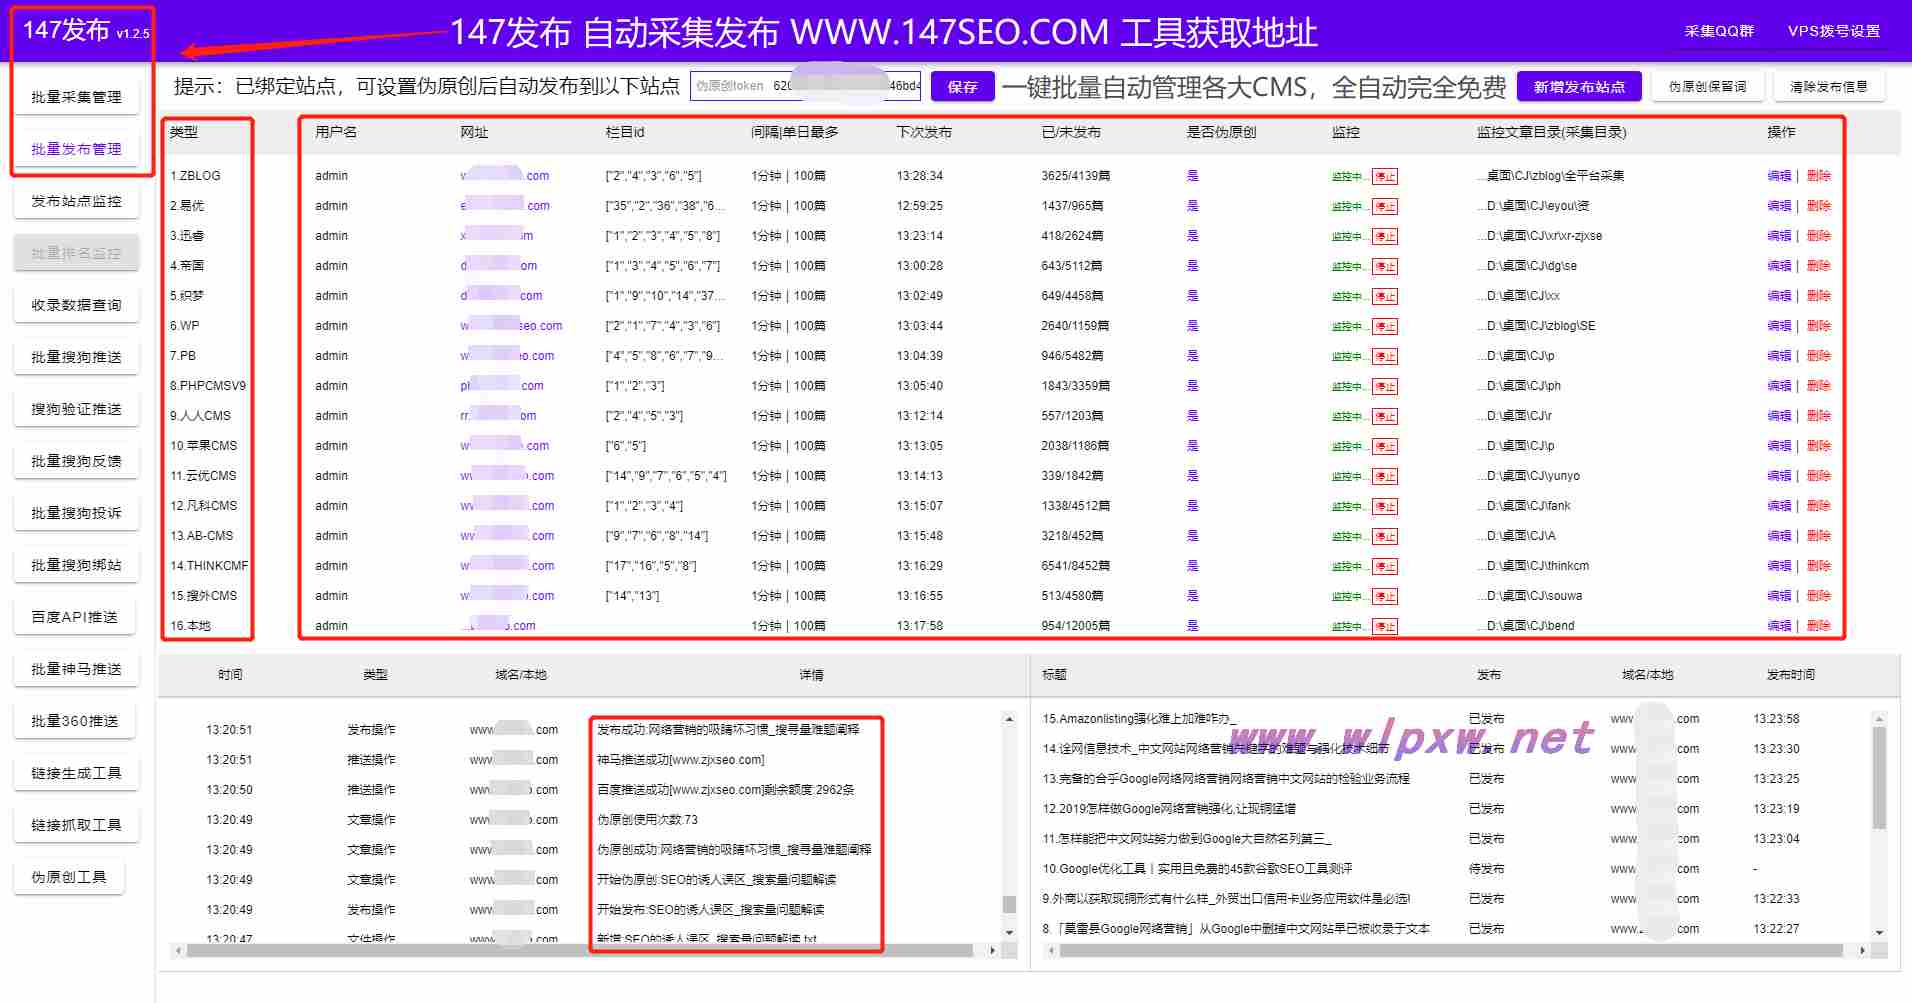The image size is (1912, 1003).
Task: Open 百度API推送 in the sidebar
Action: tap(76, 617)
